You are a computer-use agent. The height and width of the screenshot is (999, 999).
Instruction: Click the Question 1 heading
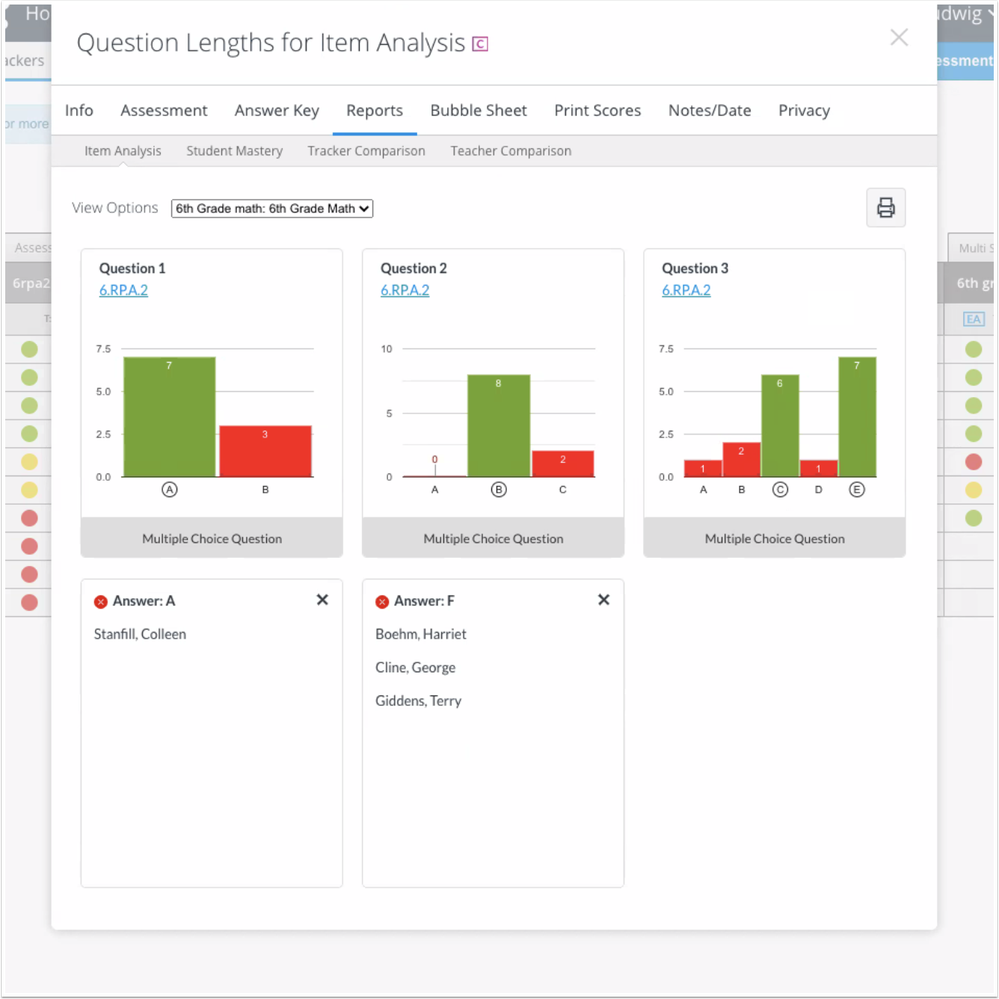coord(133,268)
